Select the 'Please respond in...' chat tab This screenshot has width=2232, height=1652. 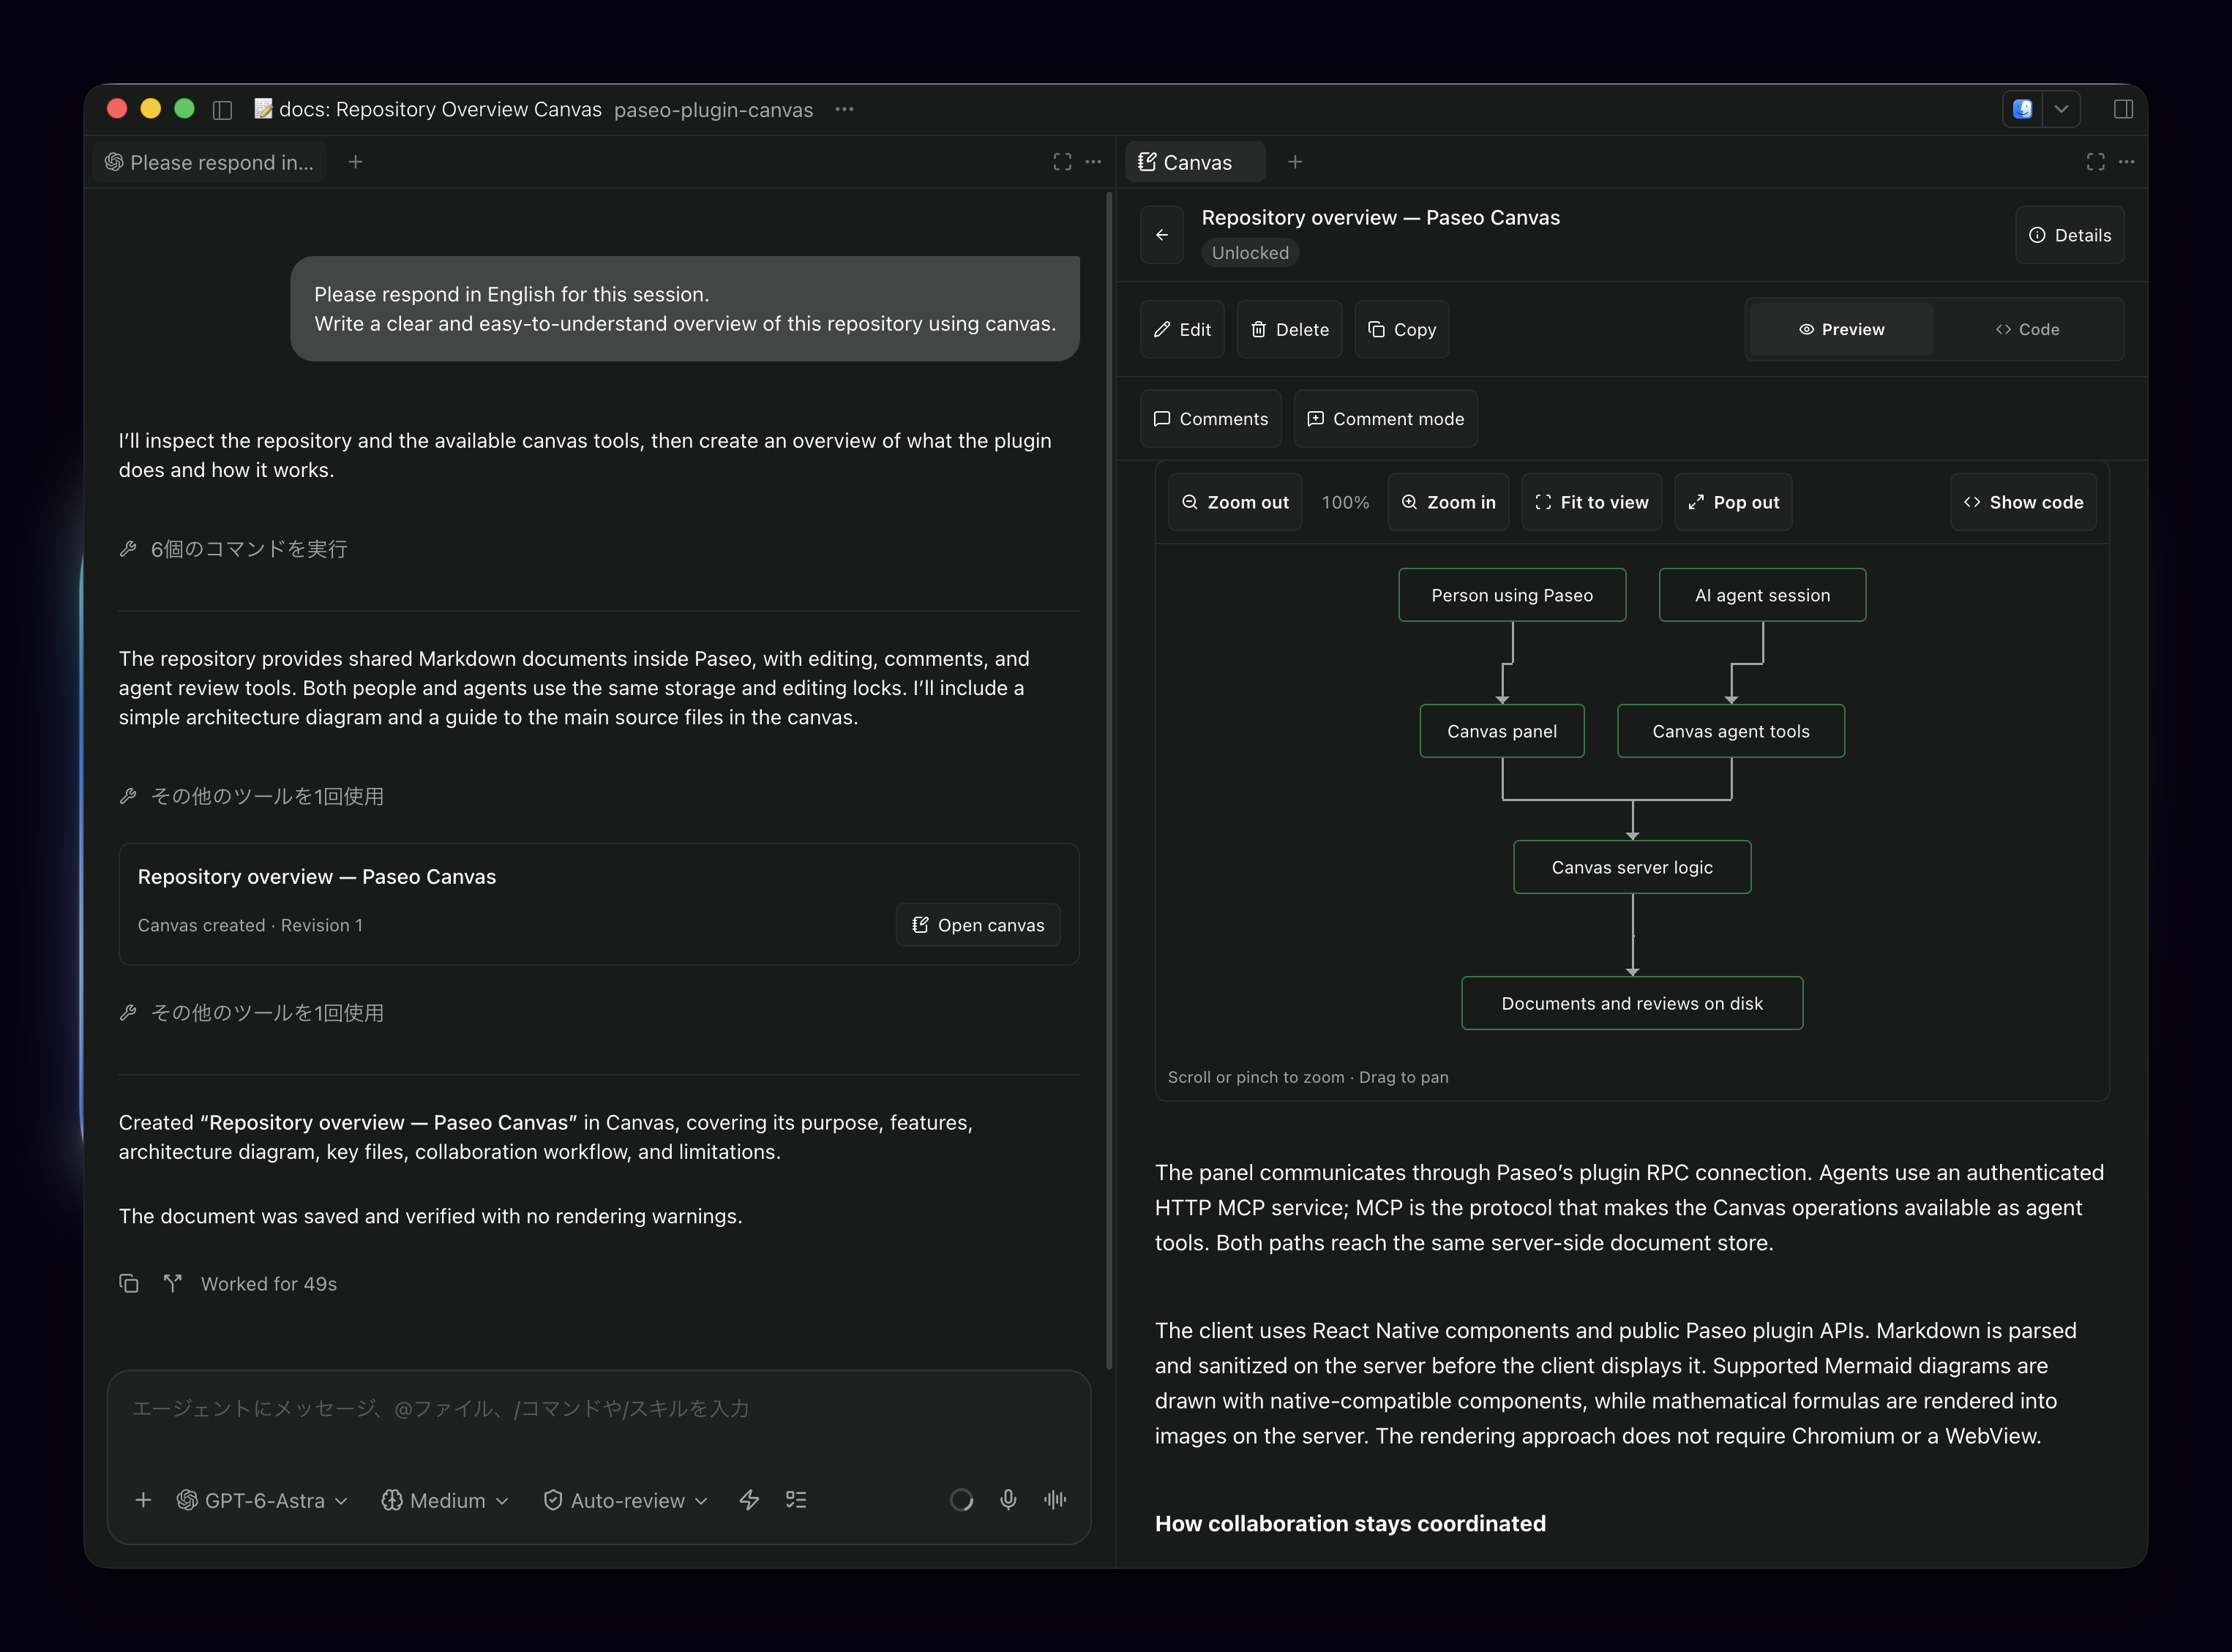click(210, 162)
